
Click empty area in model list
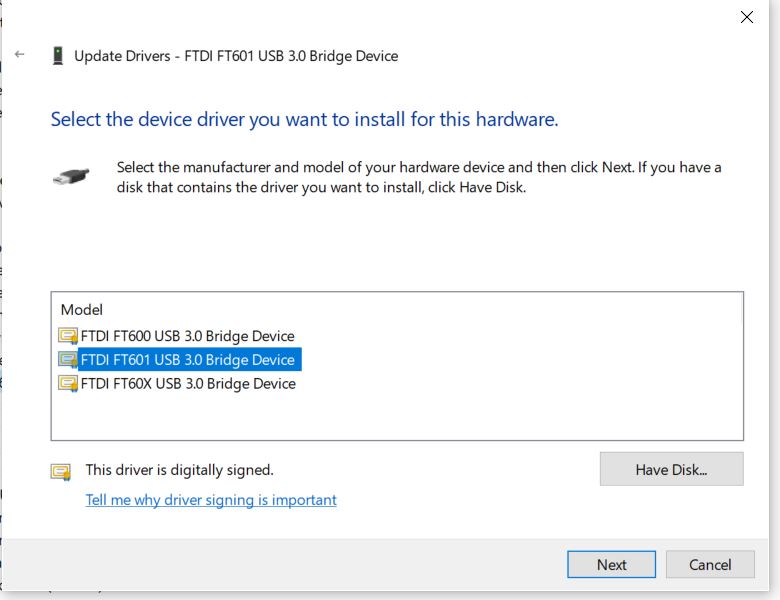[x=497, y=413]
